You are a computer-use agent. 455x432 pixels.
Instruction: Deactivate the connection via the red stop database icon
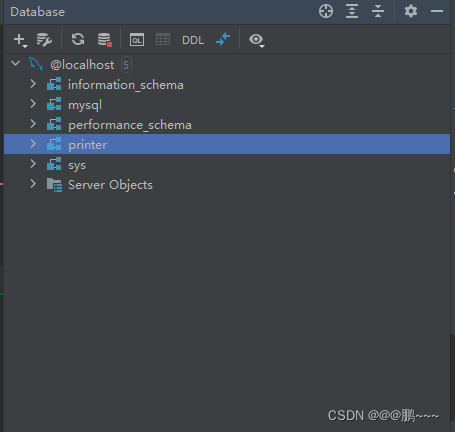(104, 40)
